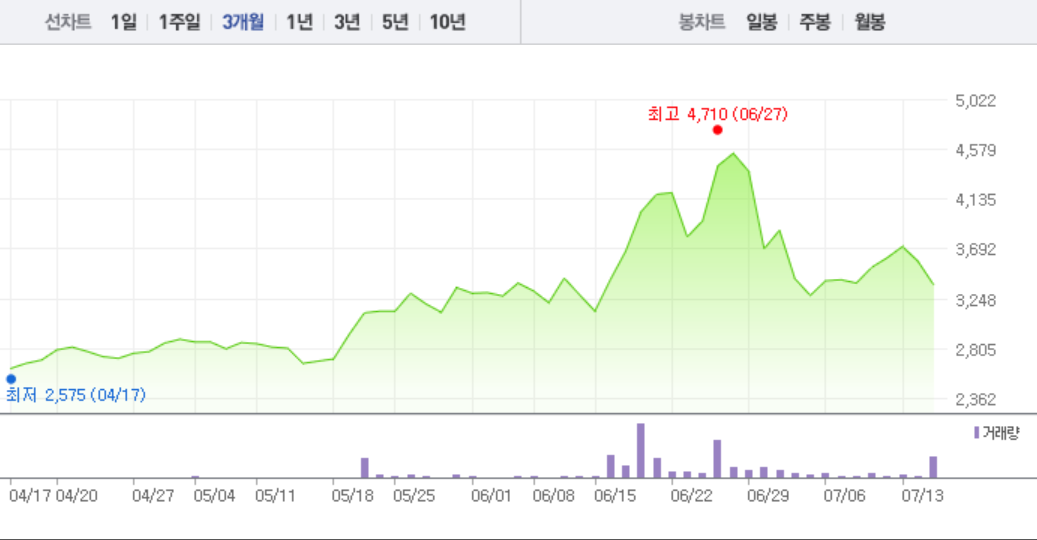Show the 1년 line chart
This screenshot has height=540, width=1037.
299,22
